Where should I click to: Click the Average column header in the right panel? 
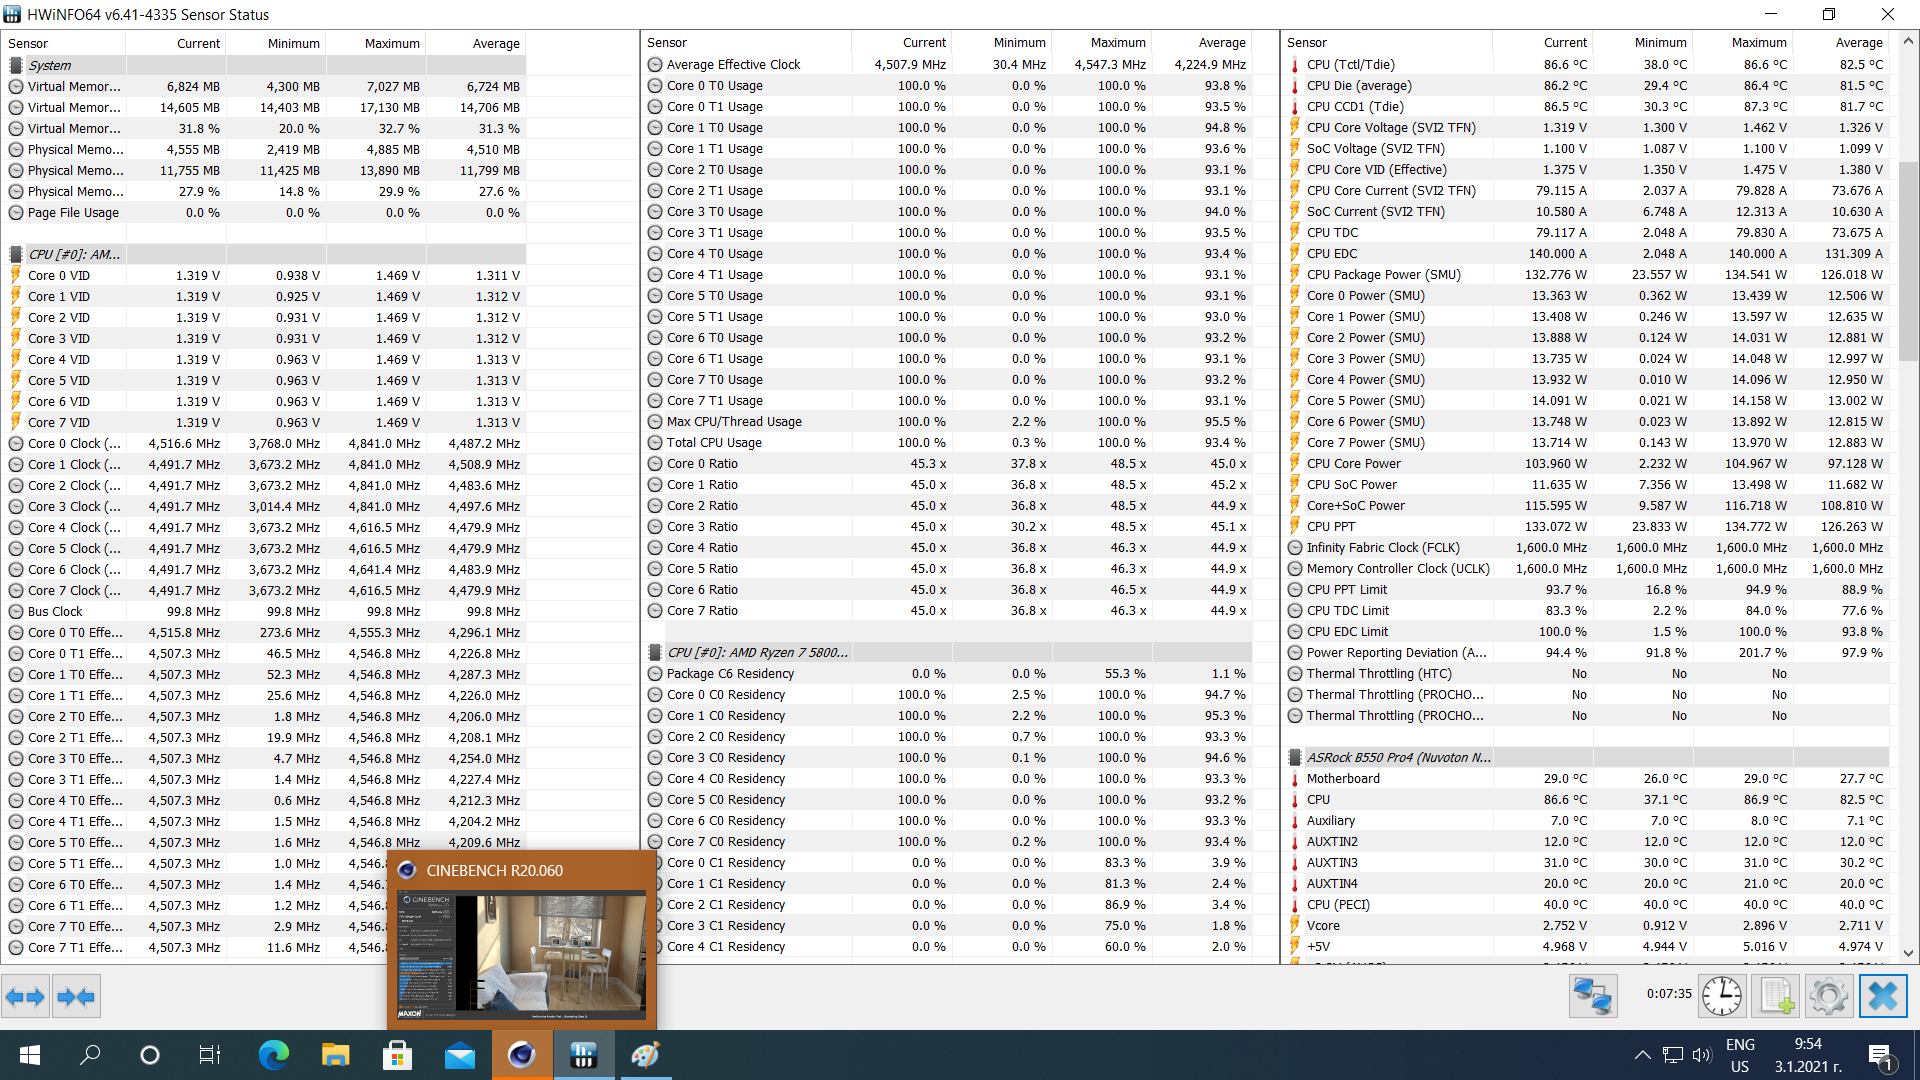pyautogui.click(x=1841, y=42)
